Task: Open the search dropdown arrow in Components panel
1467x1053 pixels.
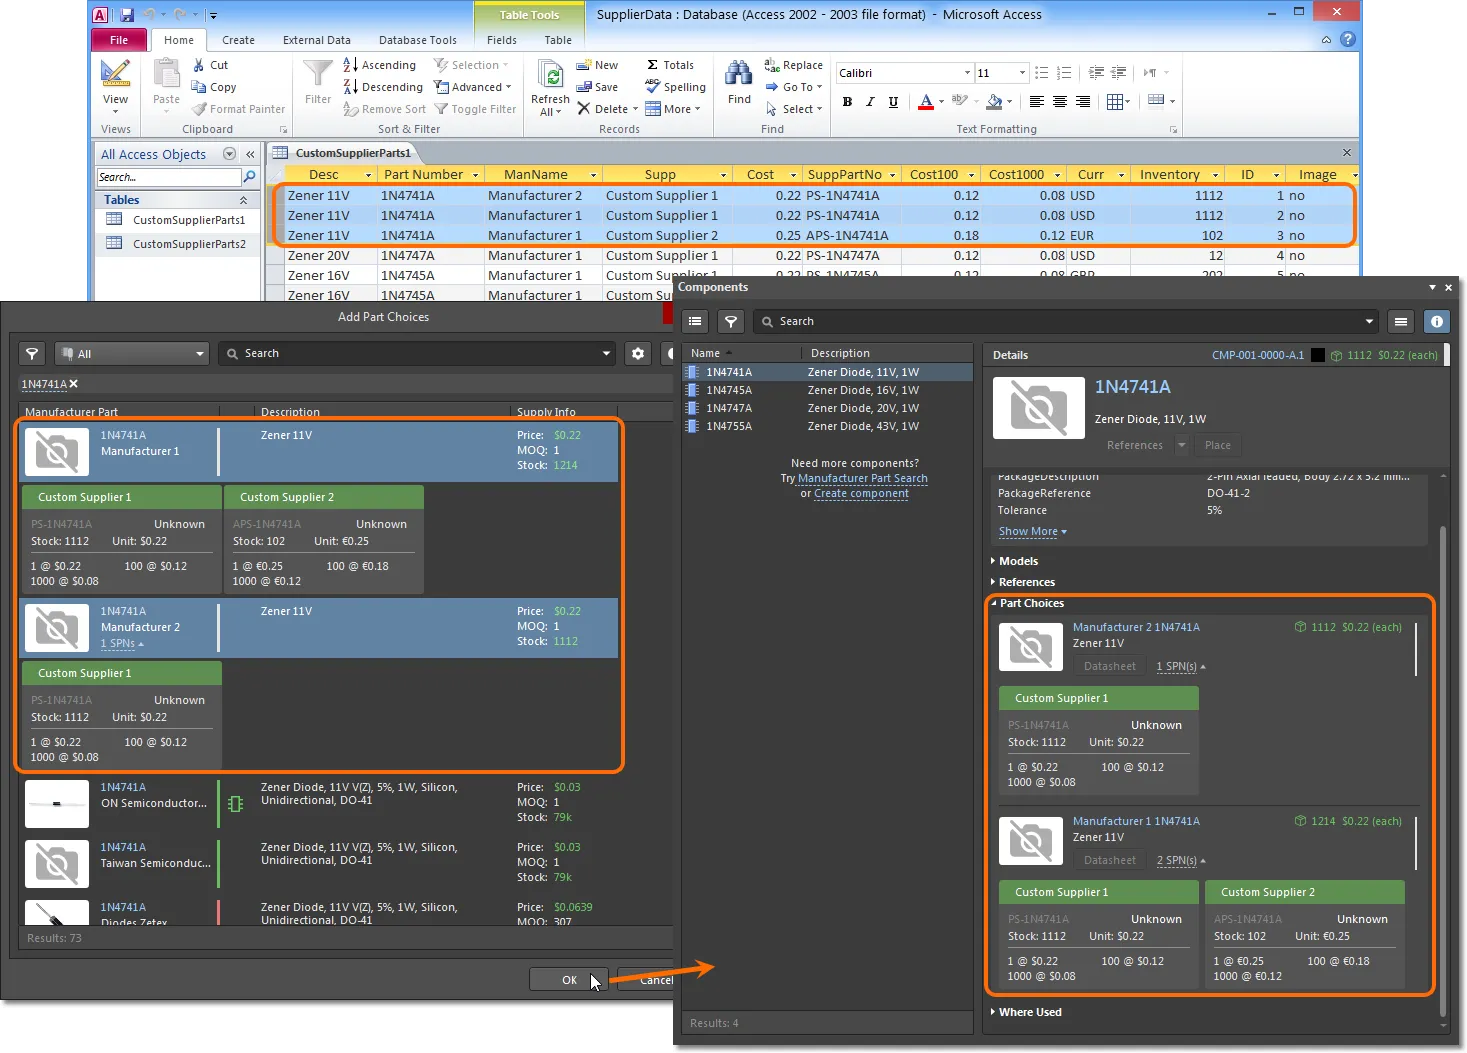Action: [x=1369, y=321]
